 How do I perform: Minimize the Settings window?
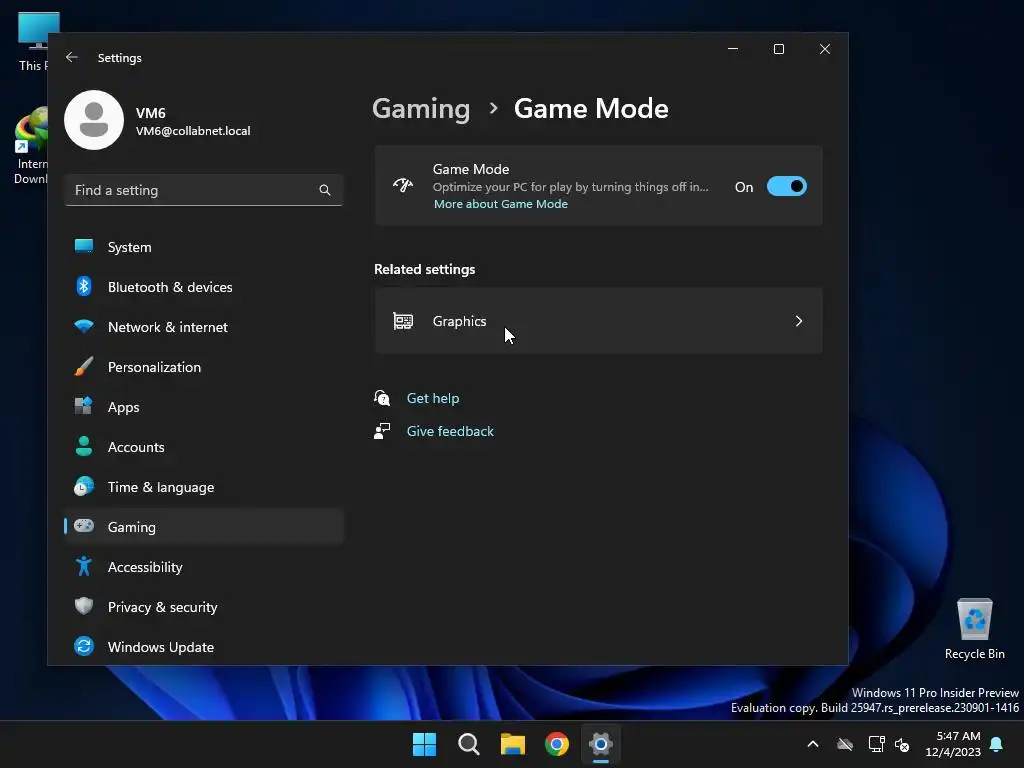pyautogui.click(x=733, y=49)
